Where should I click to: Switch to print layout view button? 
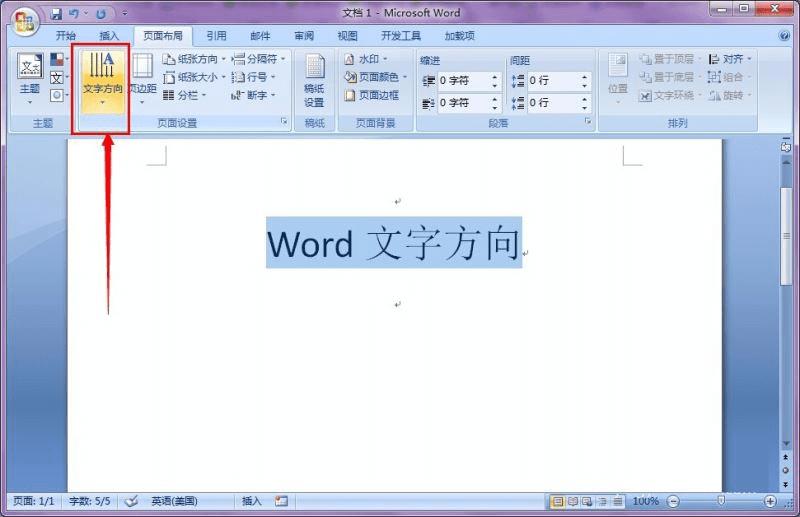pyautogui.click(x=558, y=502)
